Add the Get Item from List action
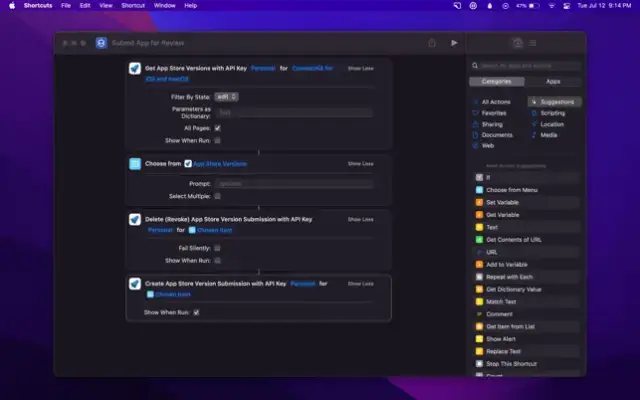Screen dimensions: 640x400 pos(527,327)
